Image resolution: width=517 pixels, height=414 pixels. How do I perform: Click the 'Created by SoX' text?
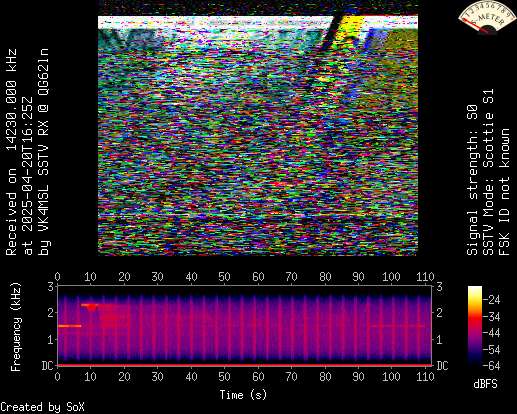(x=42, y=407)
